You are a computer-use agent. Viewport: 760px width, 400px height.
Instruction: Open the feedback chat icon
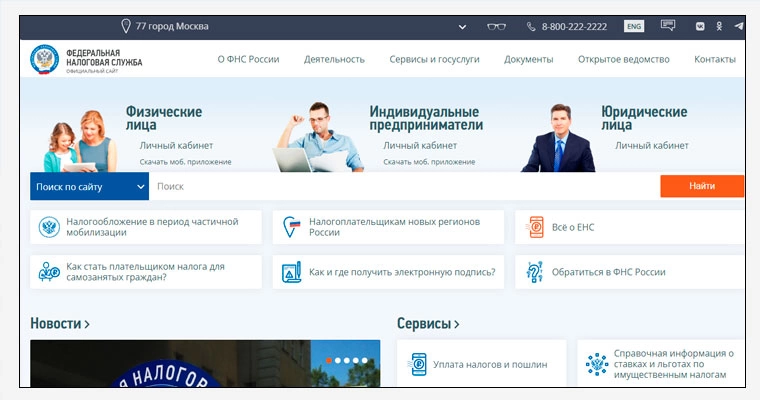point(668,25)
